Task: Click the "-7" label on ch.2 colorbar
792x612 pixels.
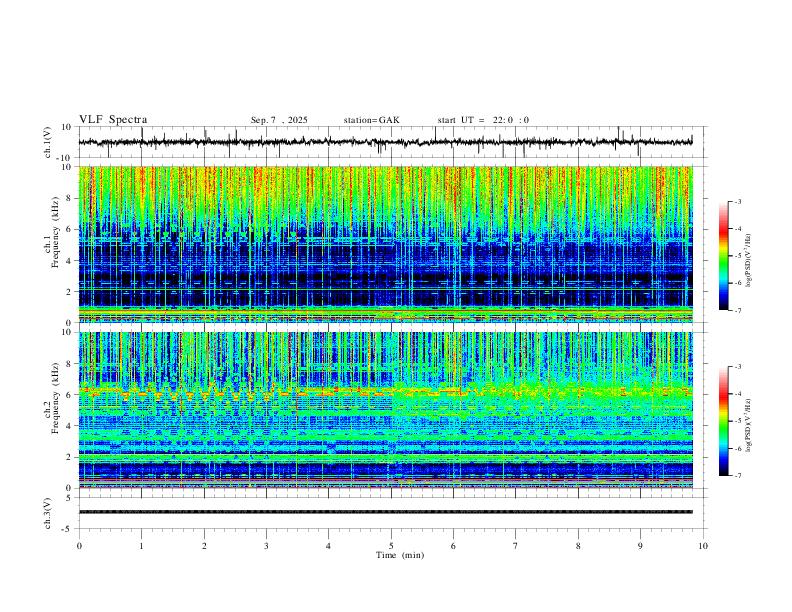Action: pyautogui.click(x=737, y=476)
